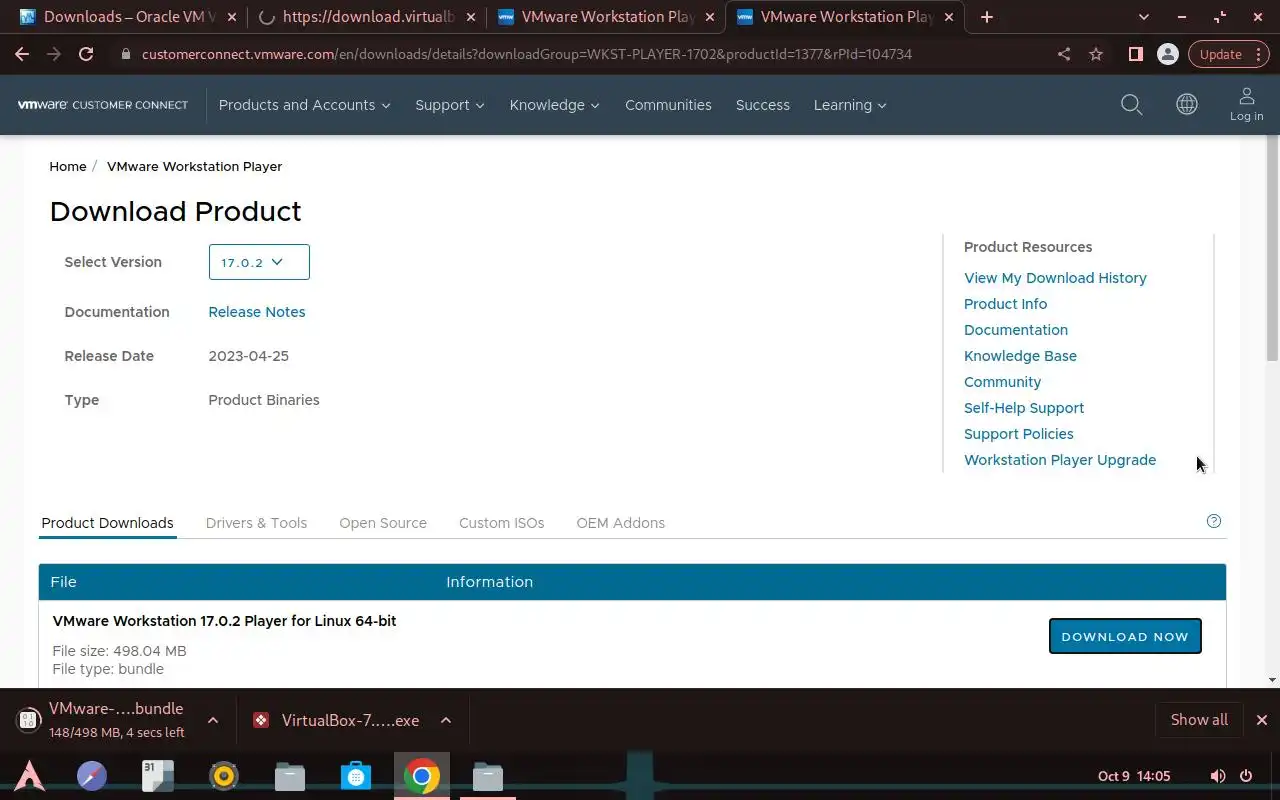Open the help question mark icon

point(1214,521)
